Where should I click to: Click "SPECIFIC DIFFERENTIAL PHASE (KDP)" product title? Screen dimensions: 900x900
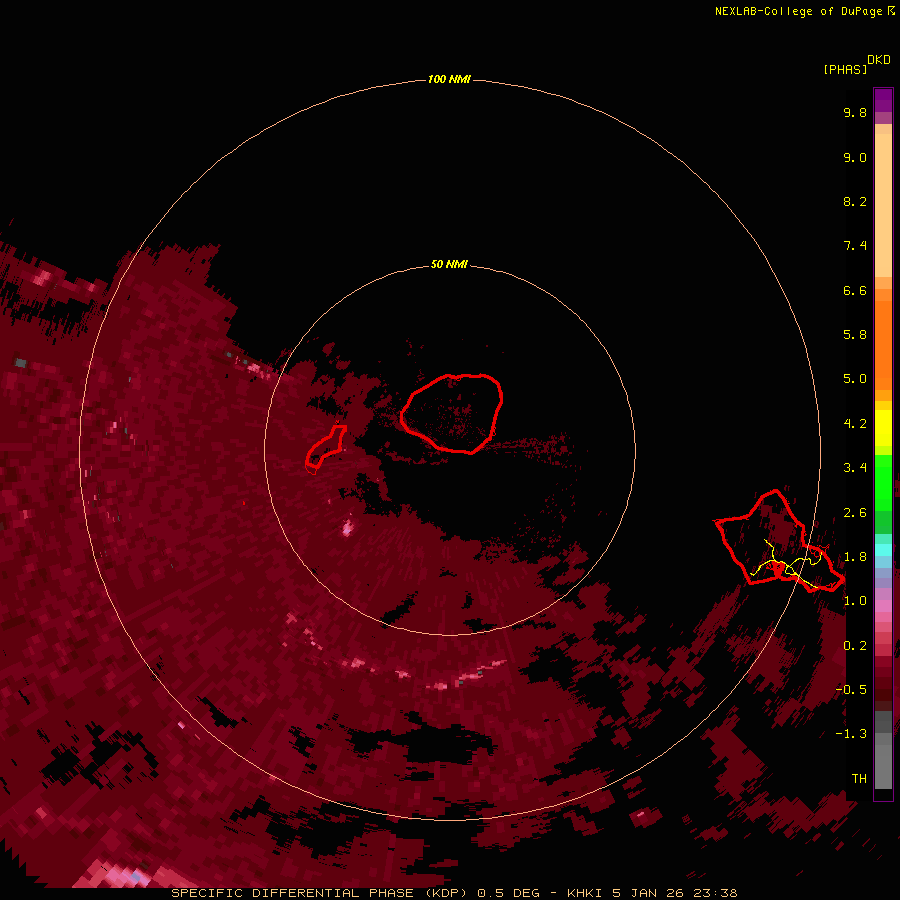coord(321,893)
